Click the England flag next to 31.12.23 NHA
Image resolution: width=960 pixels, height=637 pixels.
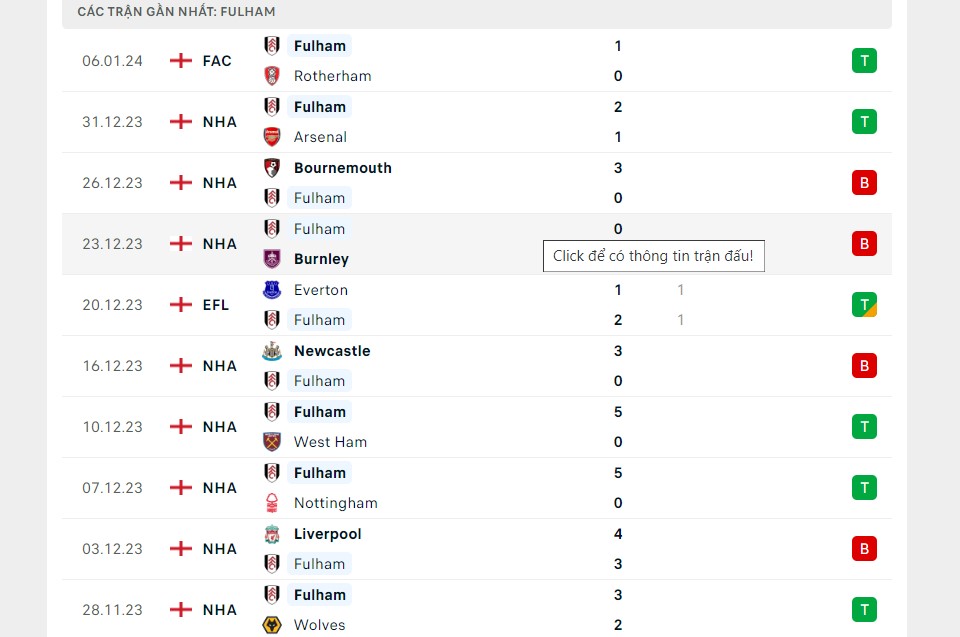click(181, 121)
